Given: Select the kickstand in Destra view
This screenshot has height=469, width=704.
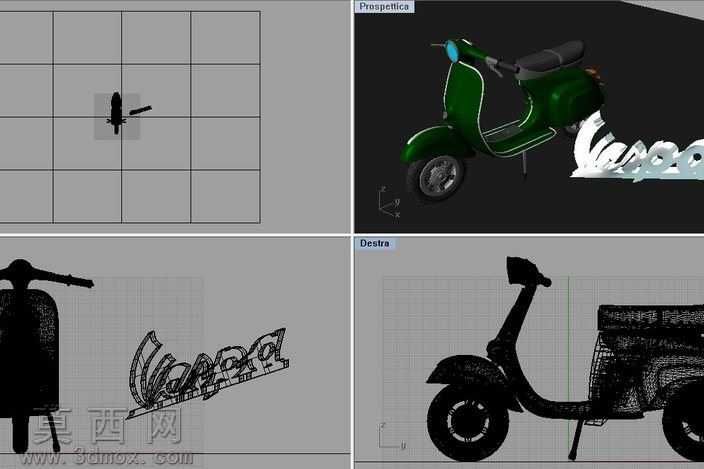Looking at the screenshot, I should click(x=576, y=437).
